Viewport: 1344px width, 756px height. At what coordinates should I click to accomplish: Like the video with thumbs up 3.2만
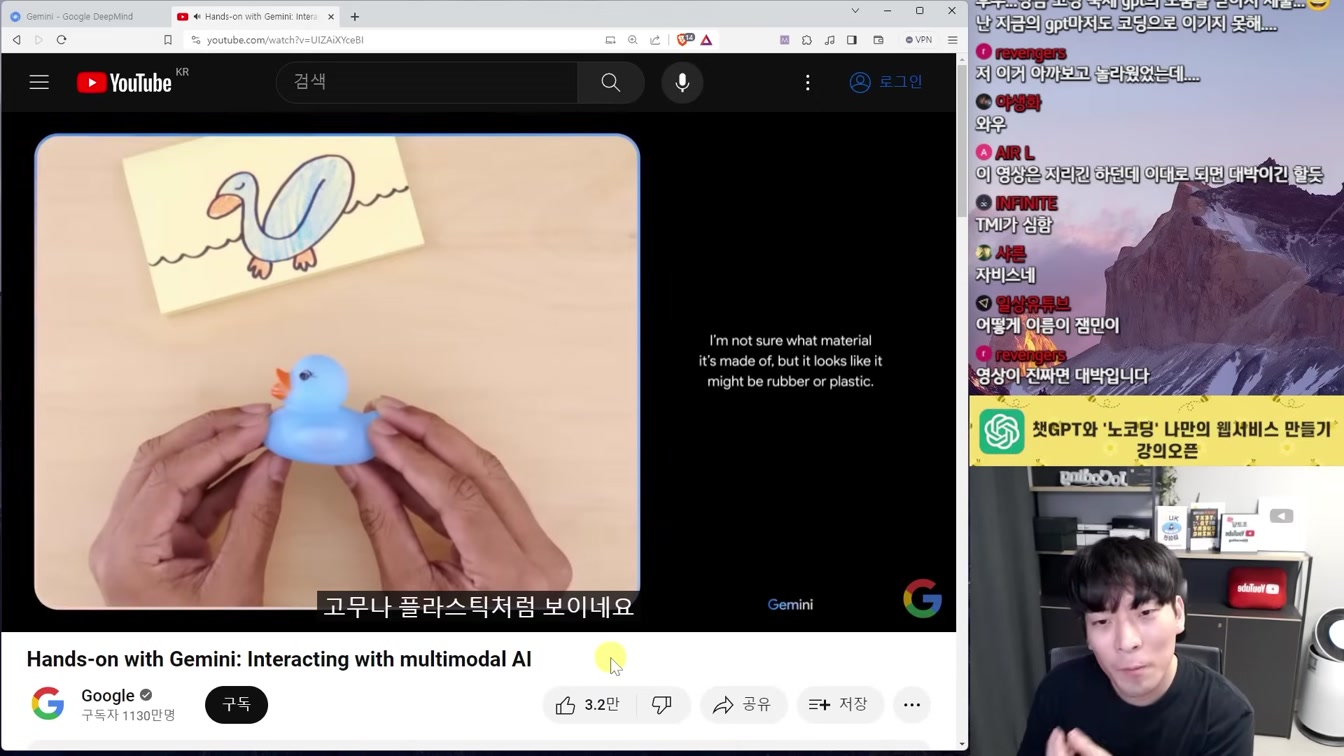(588, 705)
